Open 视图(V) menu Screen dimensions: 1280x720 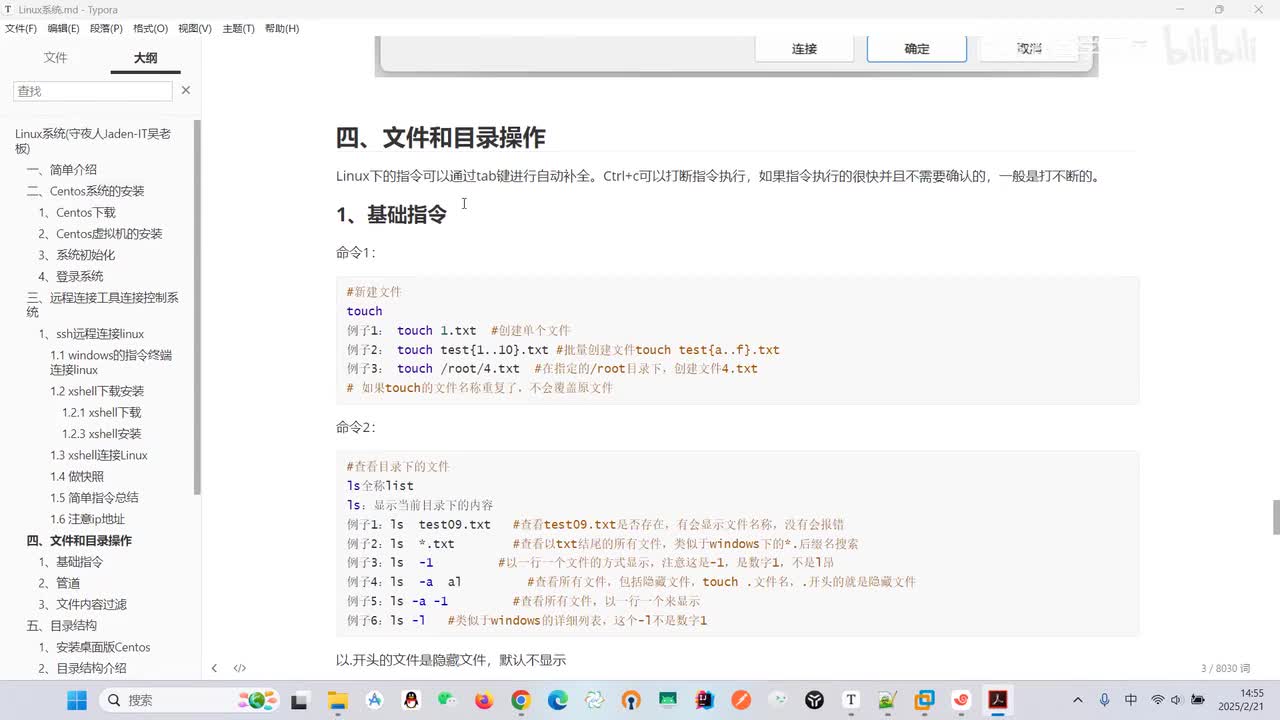tap(195, 28)
